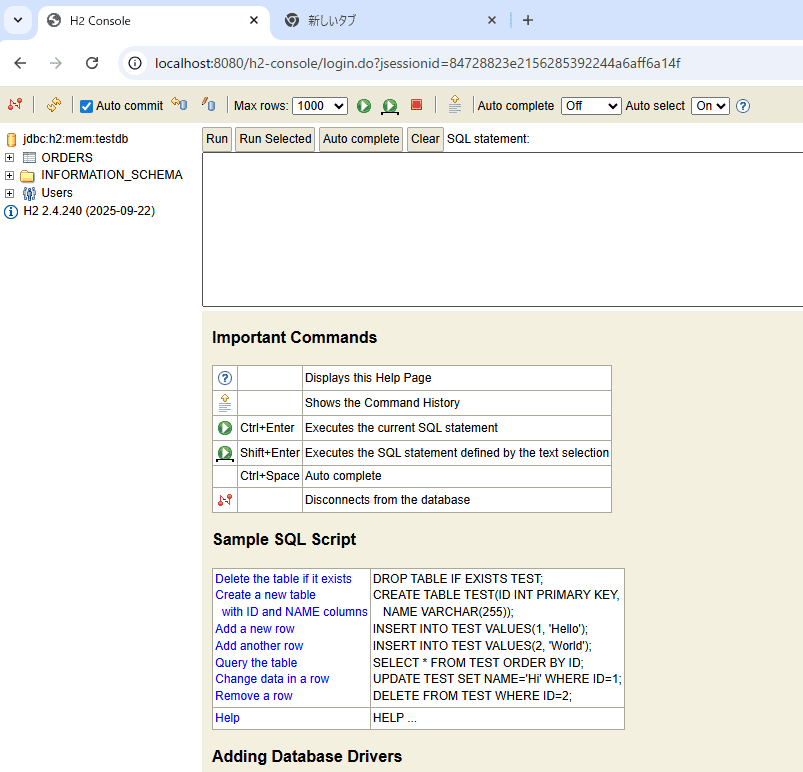803x772 pixels.
Task: Switch to the 新しいタブ browser tab
Action: click(x=390, y=20)
